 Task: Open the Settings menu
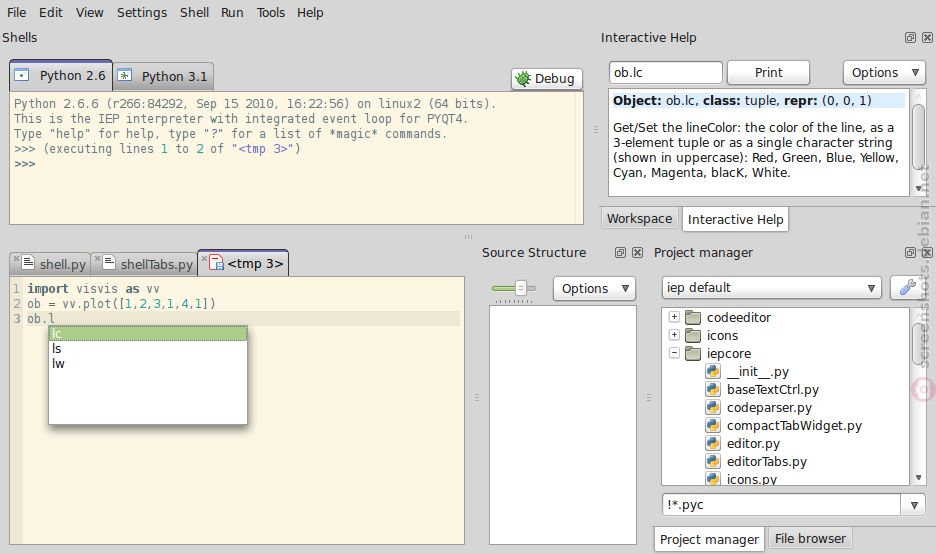coord(141,13)
